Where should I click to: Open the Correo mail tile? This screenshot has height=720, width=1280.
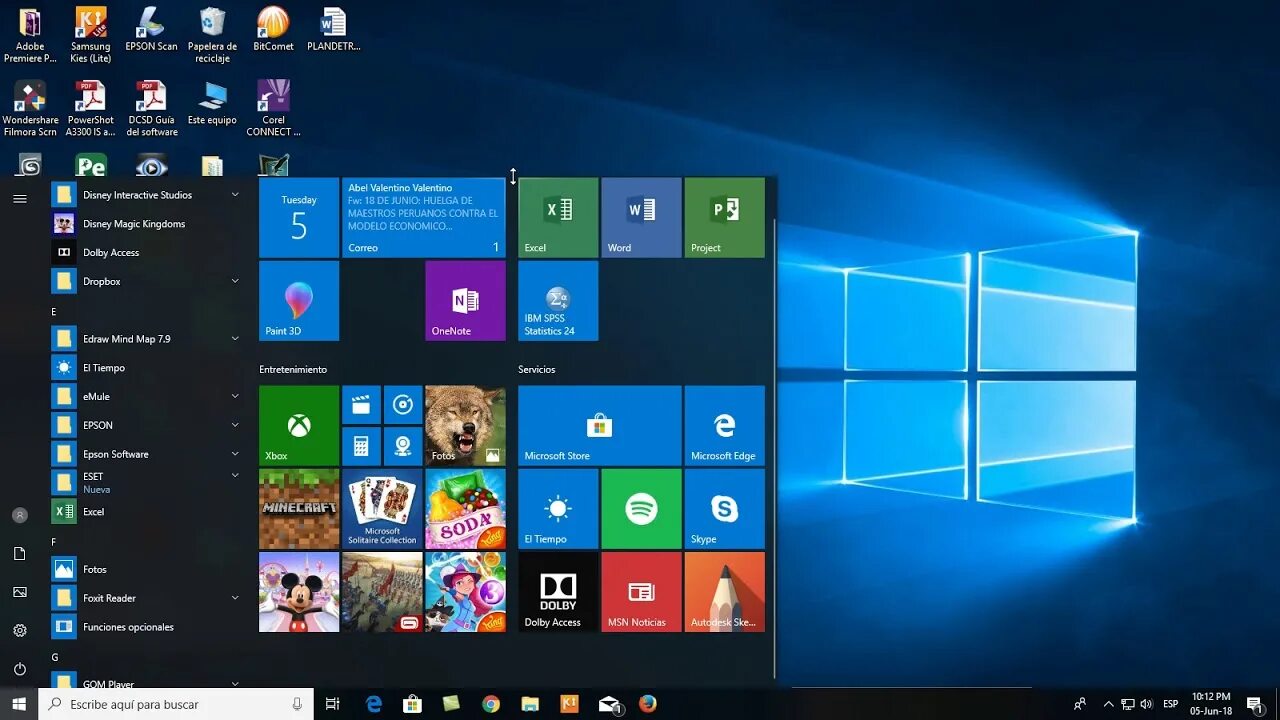click(424, 218)
